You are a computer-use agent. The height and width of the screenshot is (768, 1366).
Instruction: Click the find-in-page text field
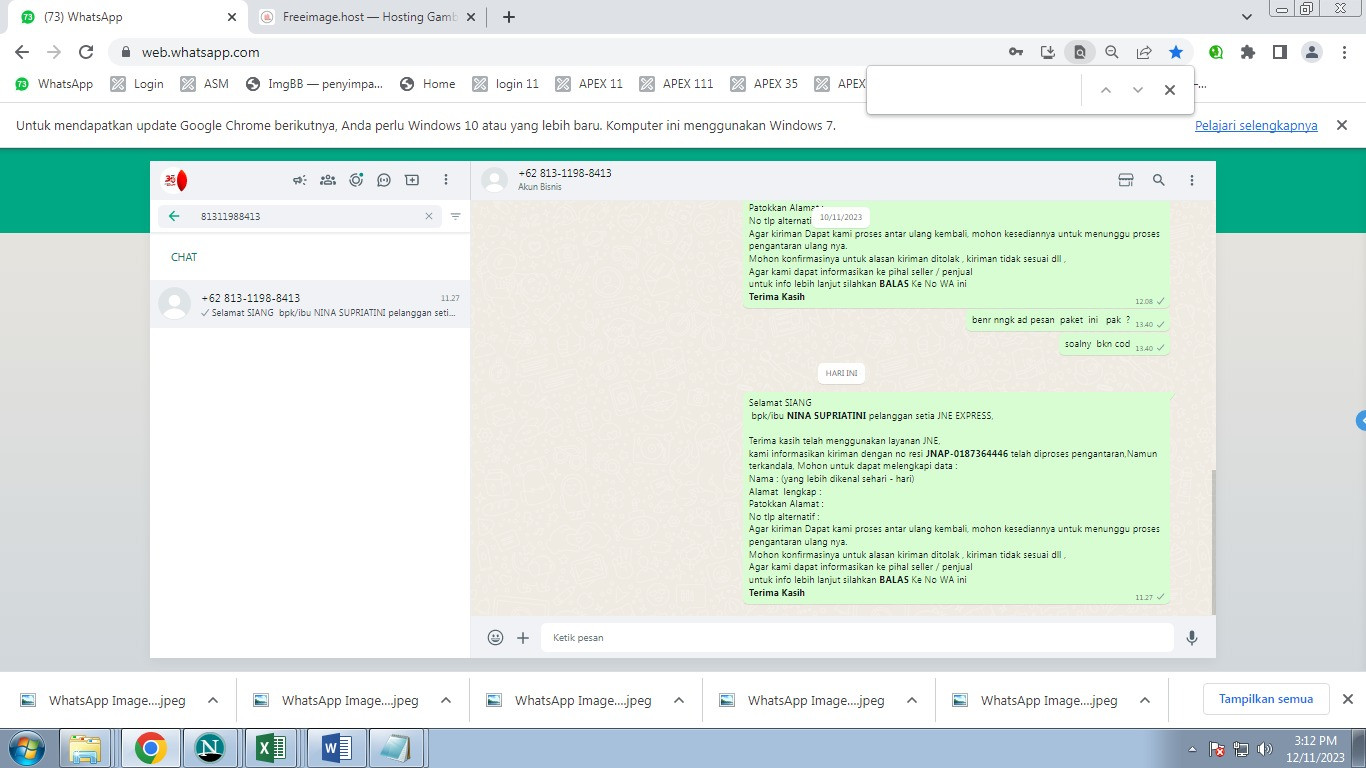(975, 90)
